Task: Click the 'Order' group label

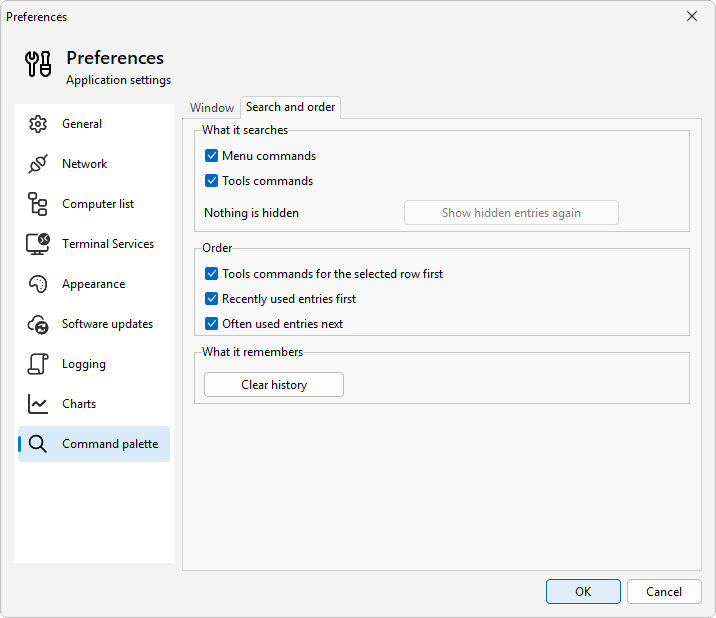Action: pos(217,248)
